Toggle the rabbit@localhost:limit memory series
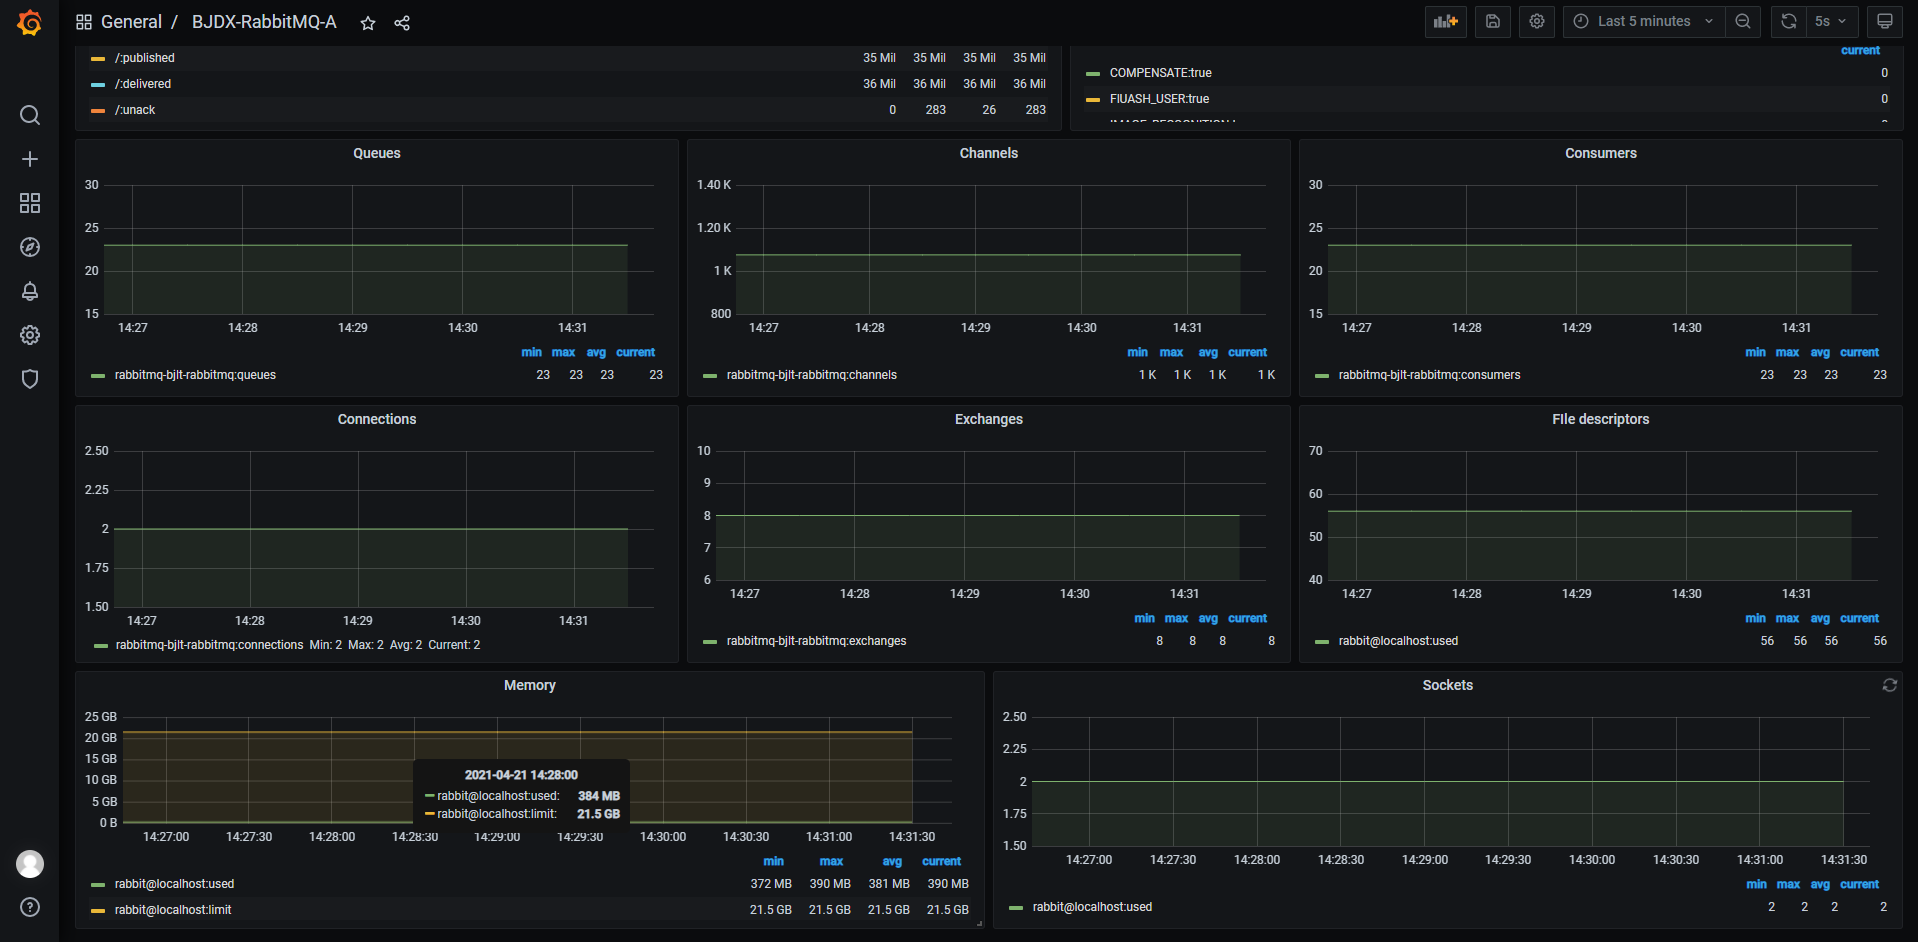Image resolution: width=1918 pixels, height=942 pixels. [x=173, y=910]
